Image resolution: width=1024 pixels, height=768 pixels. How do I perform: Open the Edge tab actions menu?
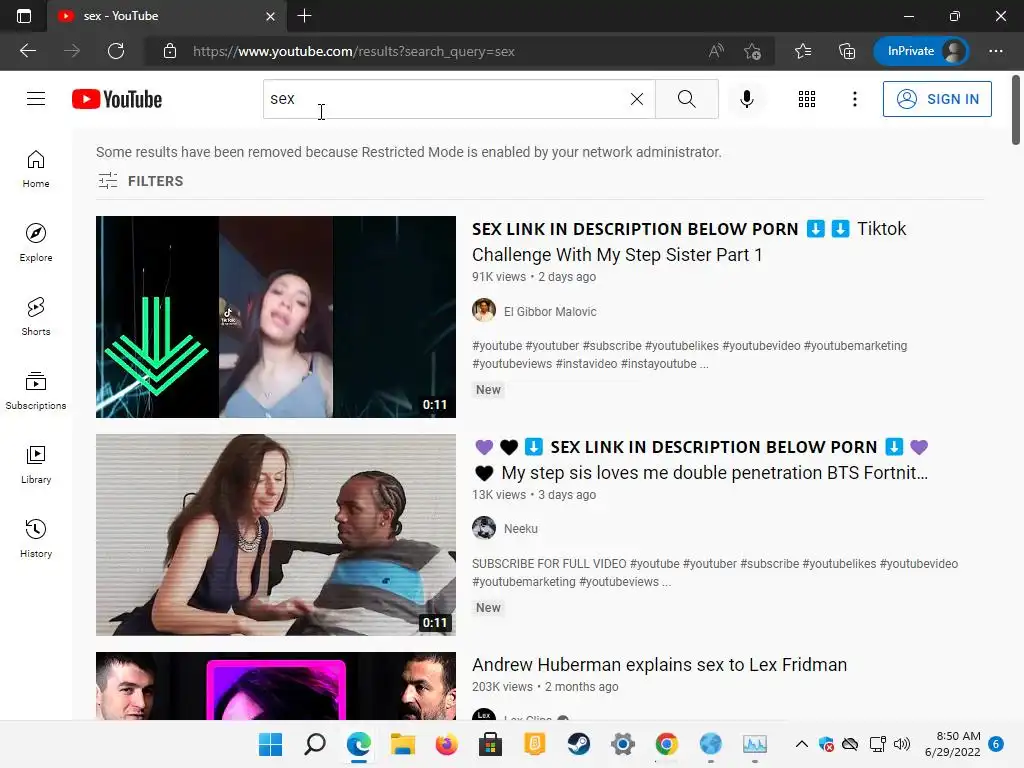tap(24, 16)
